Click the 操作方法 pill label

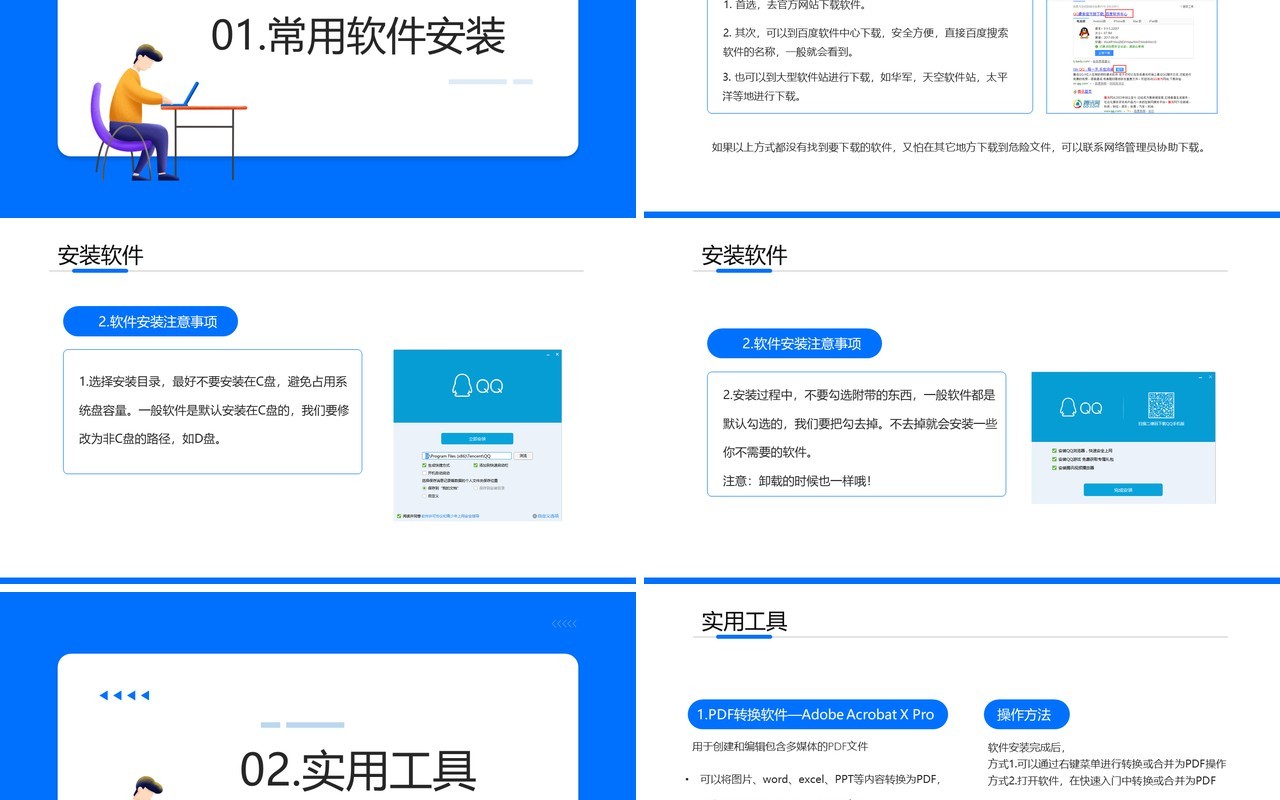(x=1027, y=714)
